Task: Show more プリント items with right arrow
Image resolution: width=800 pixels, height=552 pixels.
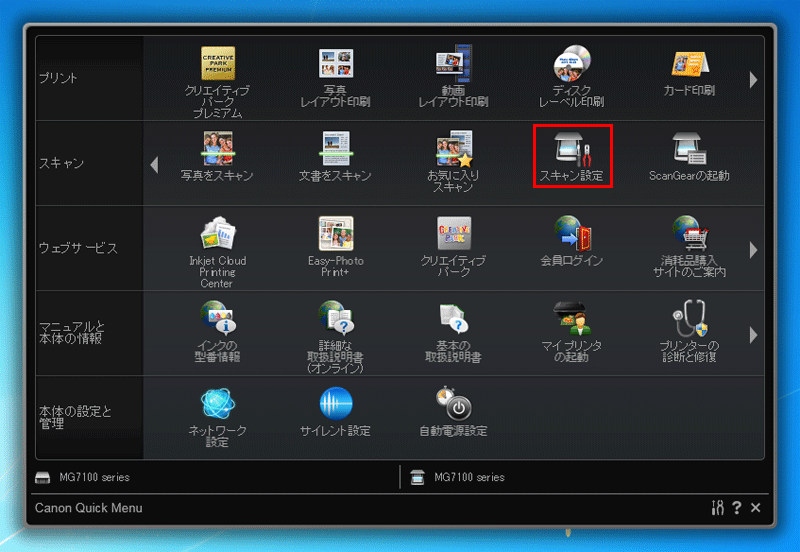Action: 754,80
